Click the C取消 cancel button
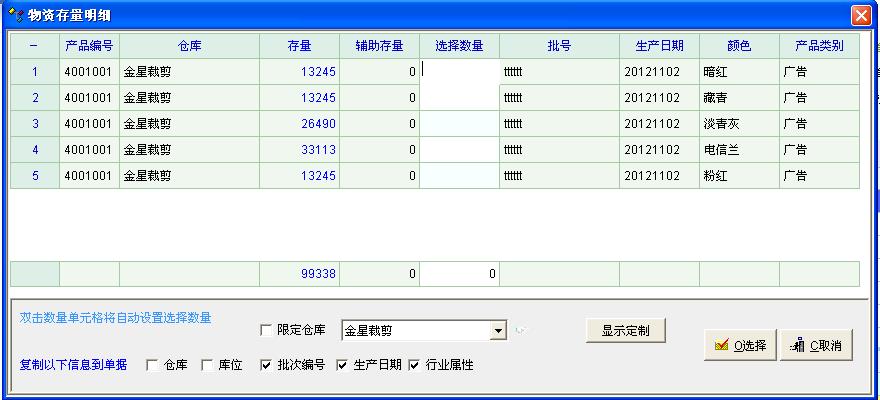The width and height of the screenshot is (880, 400). point(816,345)
